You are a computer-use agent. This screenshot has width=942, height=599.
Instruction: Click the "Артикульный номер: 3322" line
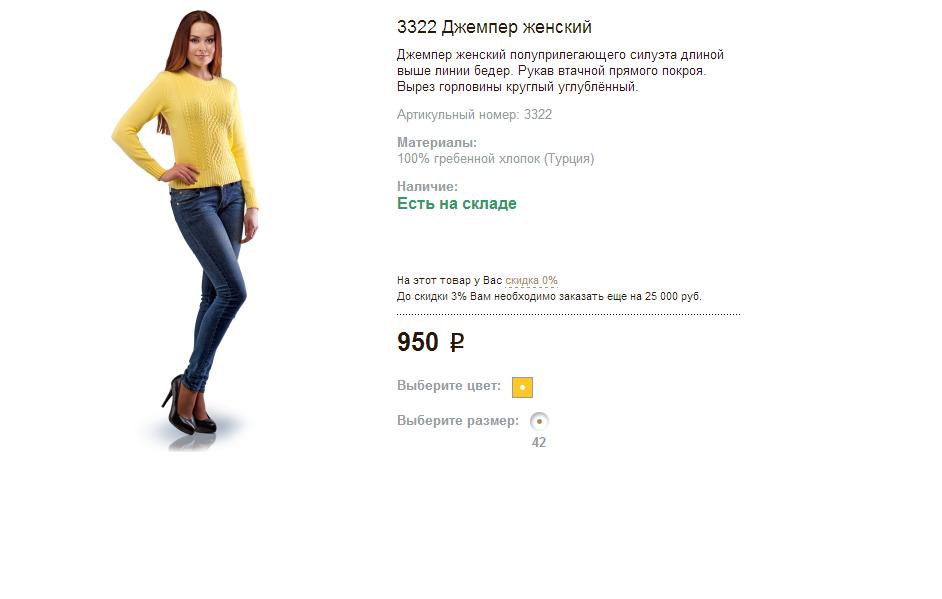point(474,115)
